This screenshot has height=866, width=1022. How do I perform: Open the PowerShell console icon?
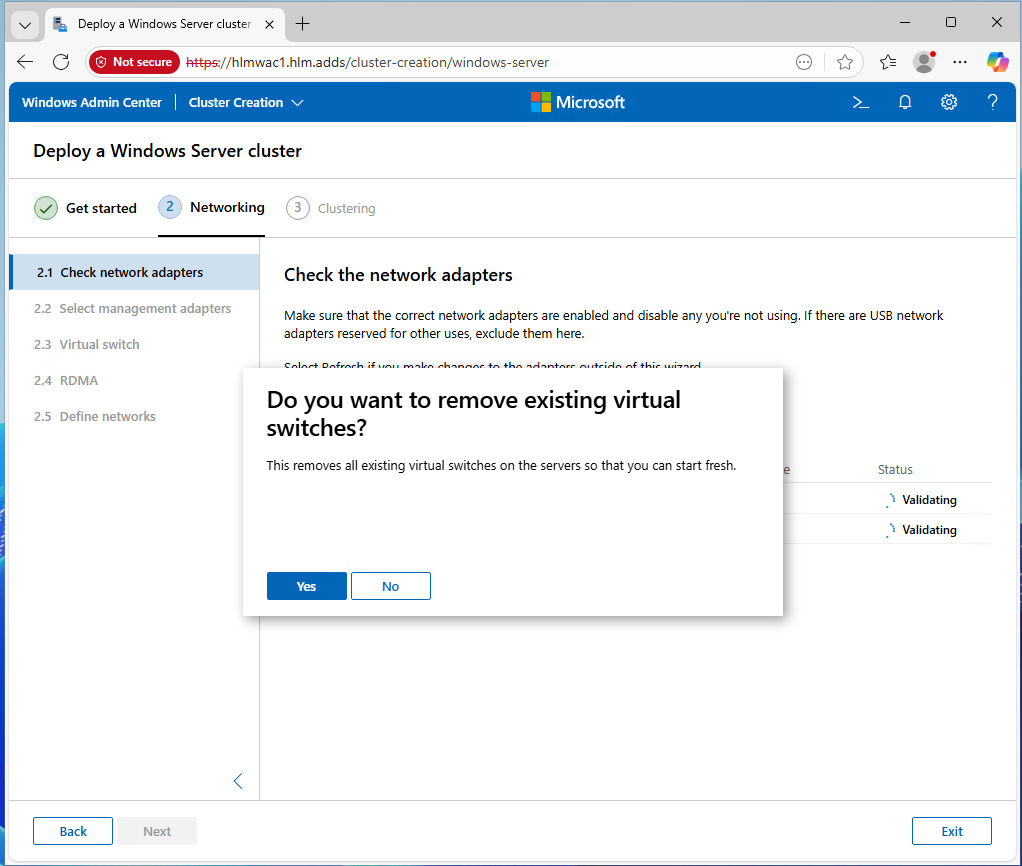coord(860,102)
